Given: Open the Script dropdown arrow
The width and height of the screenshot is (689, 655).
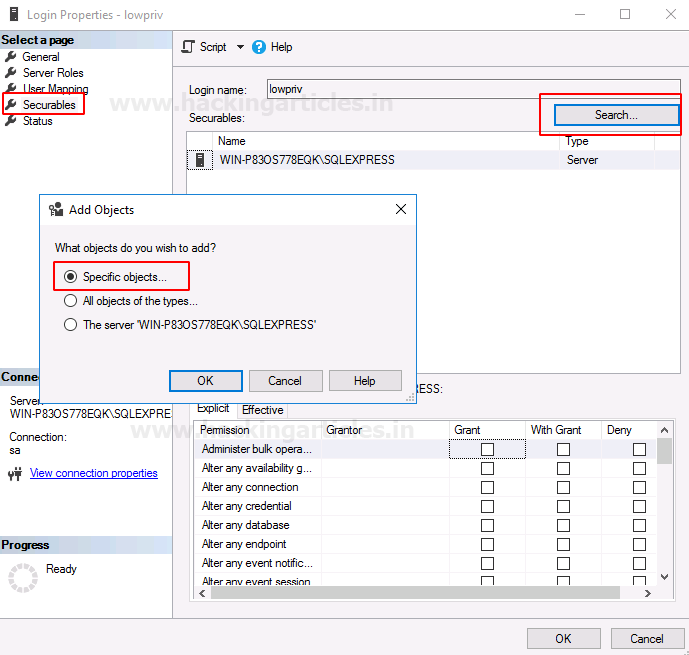Looking at the screenshot, I should (x=240, y=47).
